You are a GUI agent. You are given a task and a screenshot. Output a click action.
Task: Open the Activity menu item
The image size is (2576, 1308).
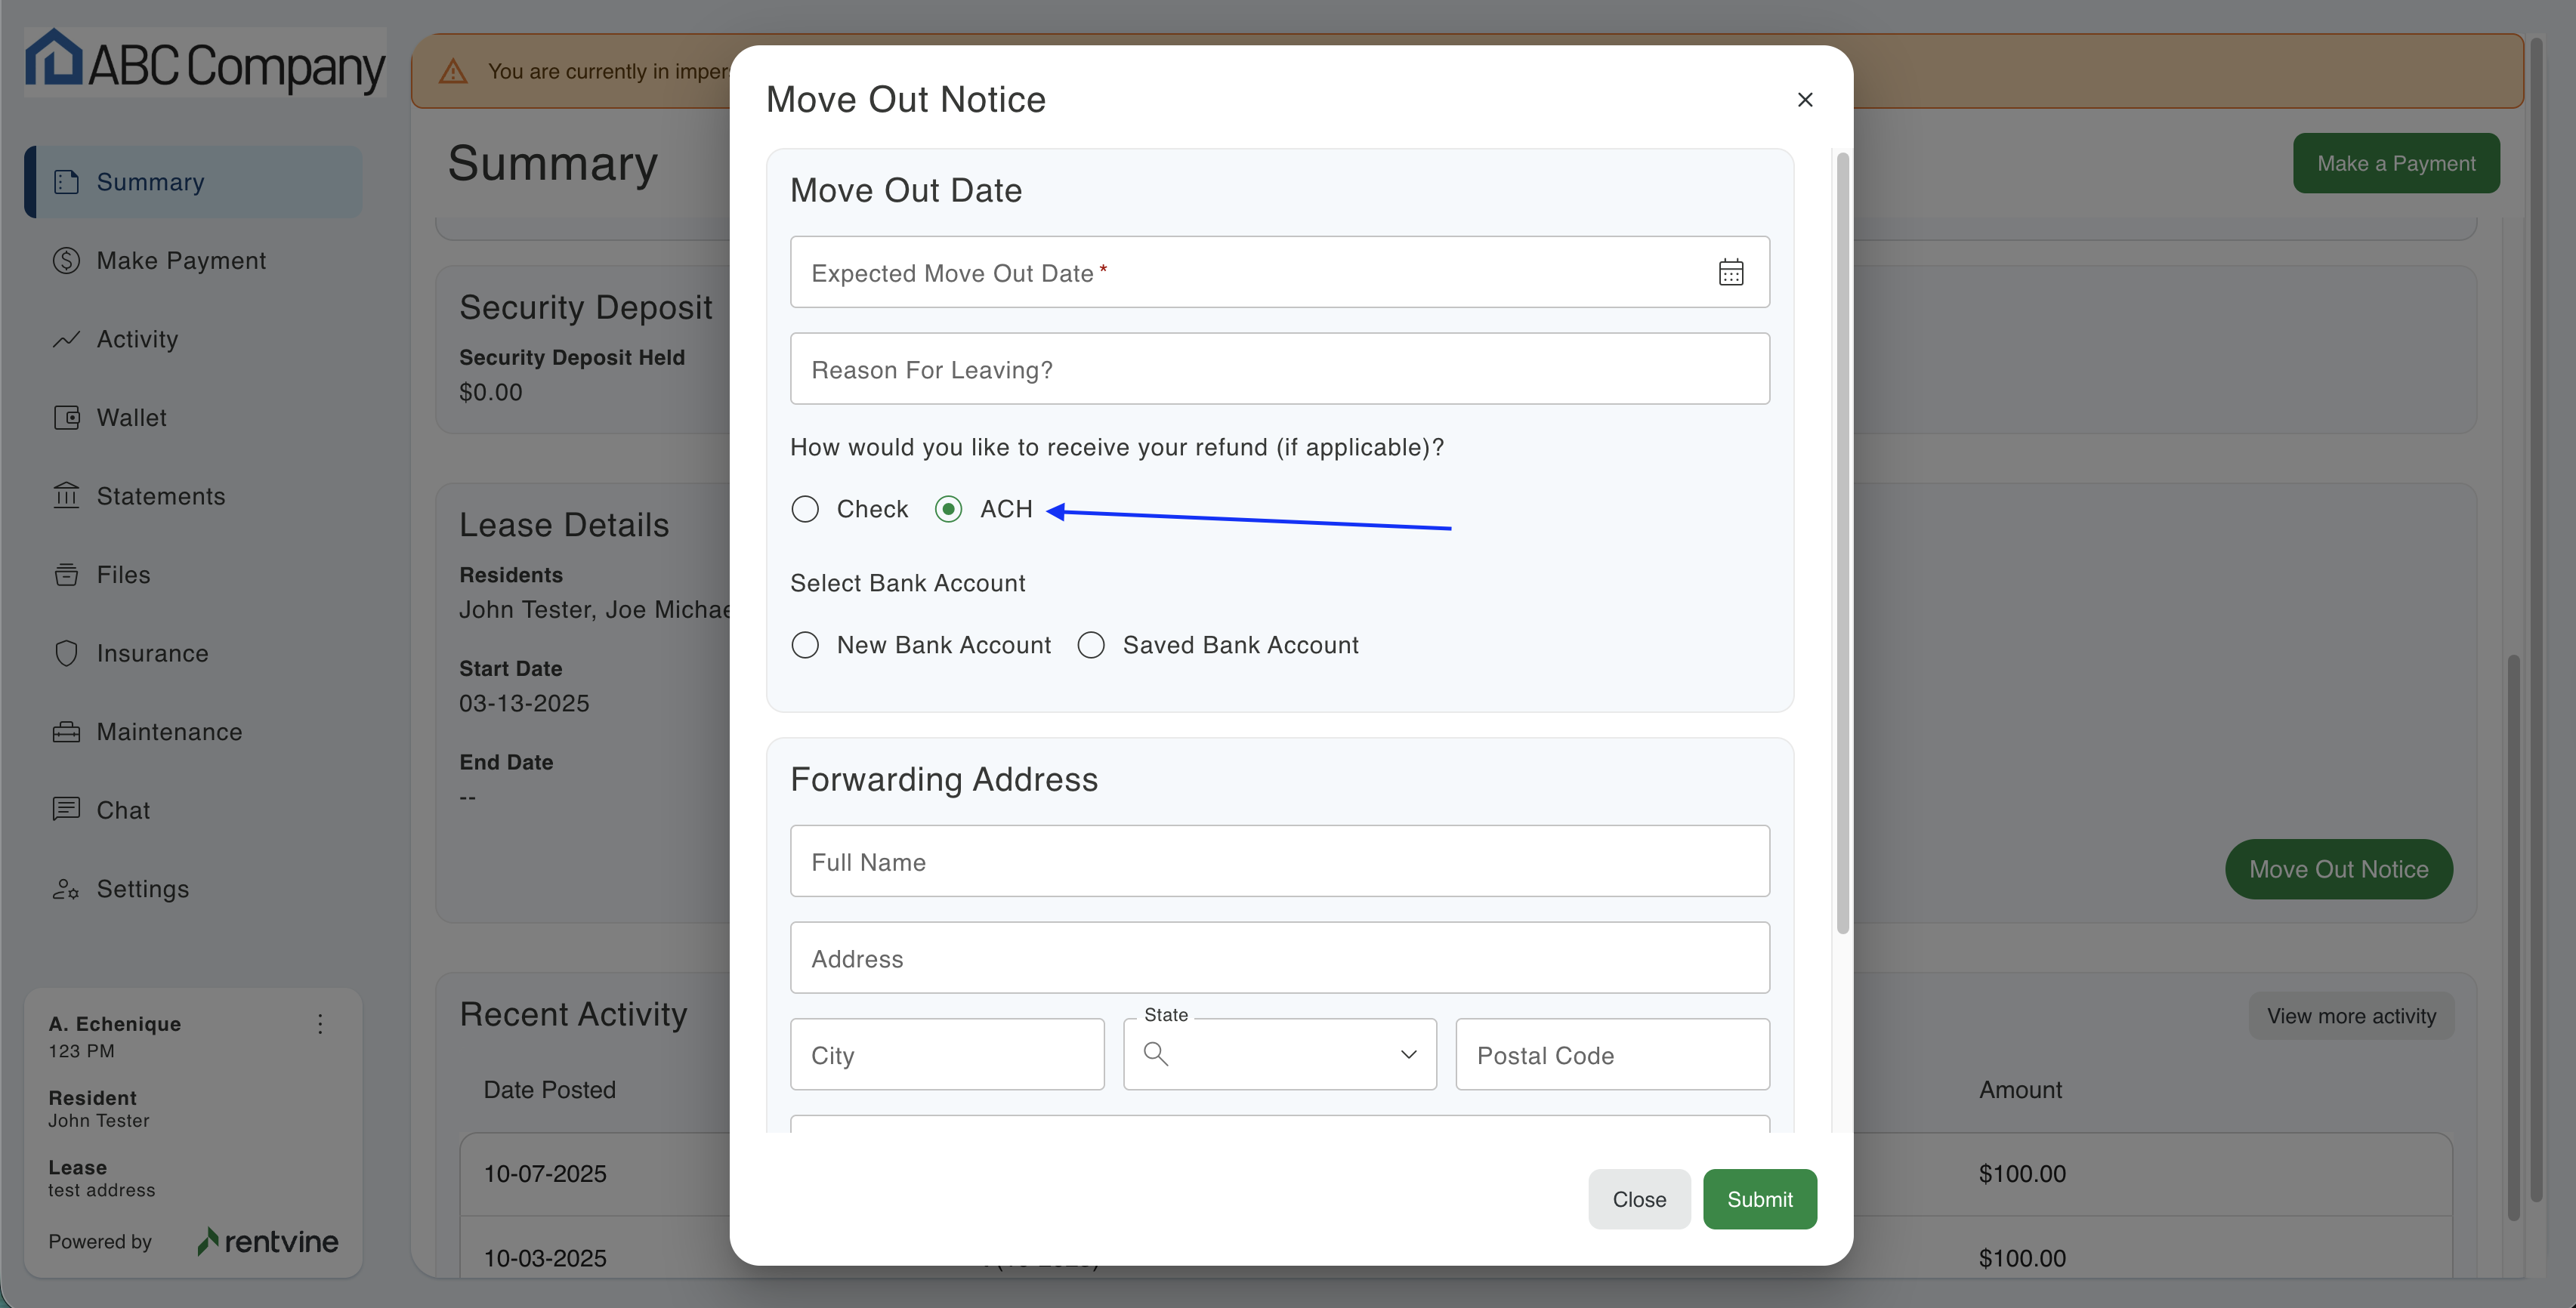[137, 339]
